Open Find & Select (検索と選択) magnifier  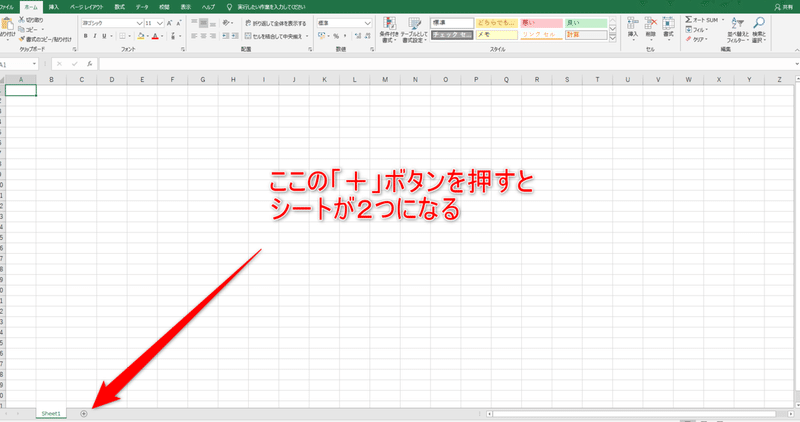click(x=759, y=30)
